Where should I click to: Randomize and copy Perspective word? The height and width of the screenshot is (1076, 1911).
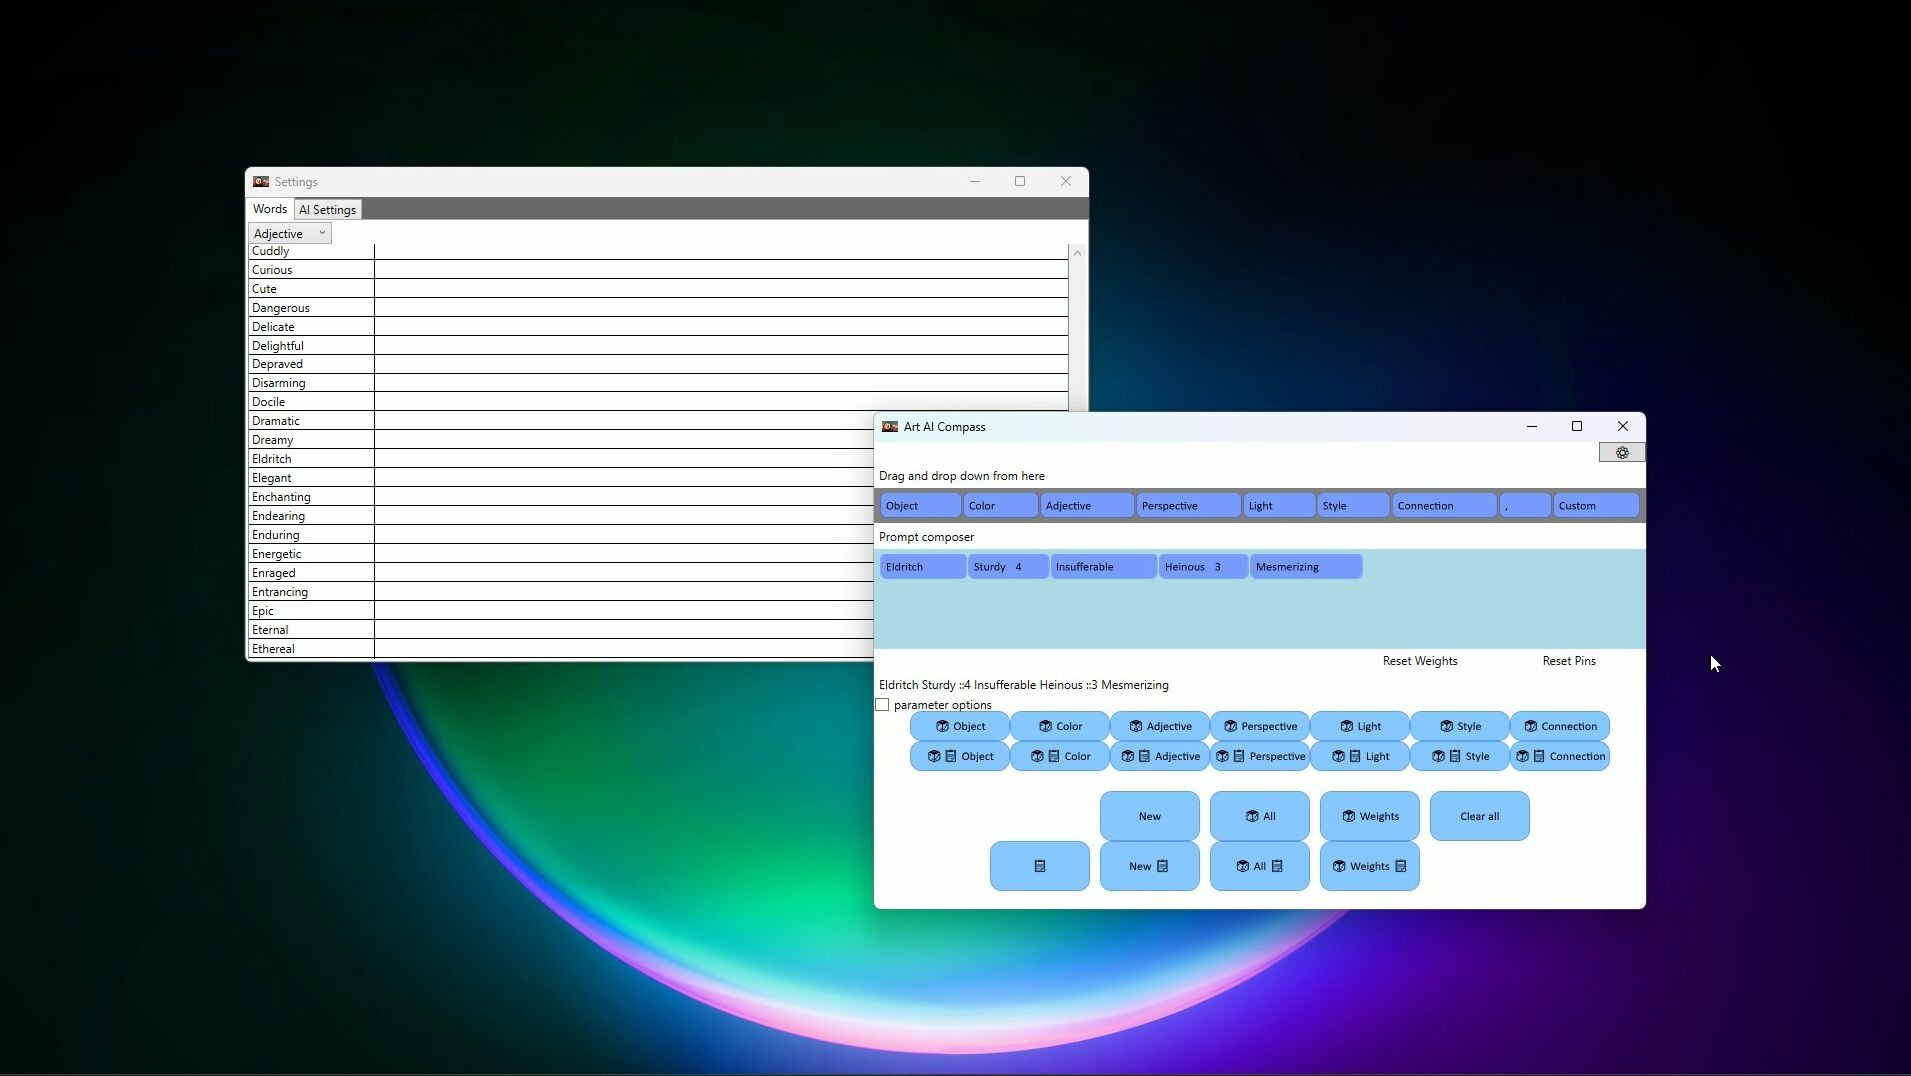1259,756
